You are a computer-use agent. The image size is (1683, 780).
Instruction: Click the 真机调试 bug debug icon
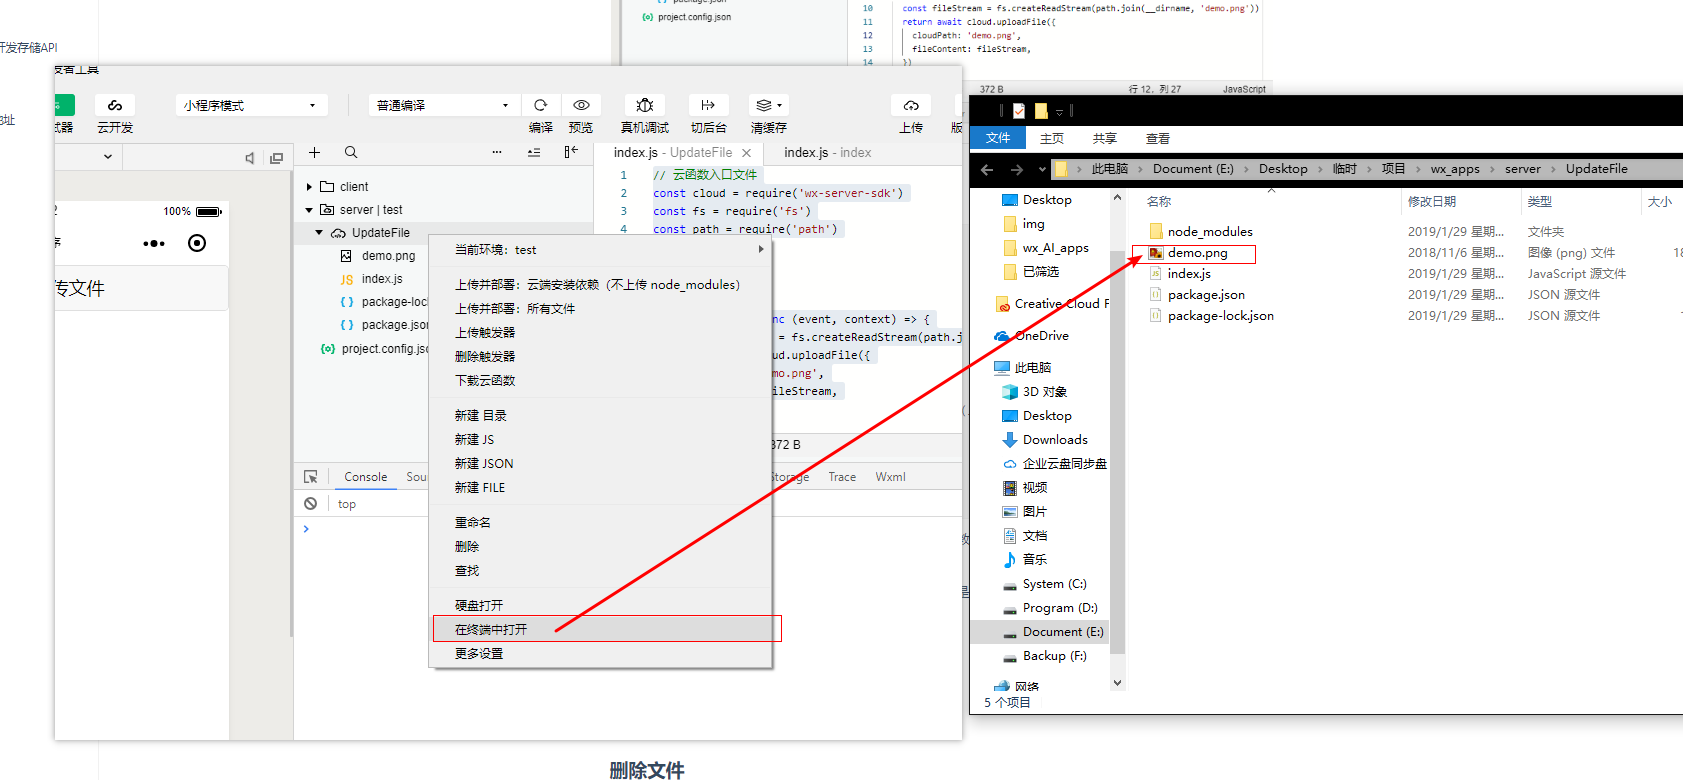(x=645, y=105)
